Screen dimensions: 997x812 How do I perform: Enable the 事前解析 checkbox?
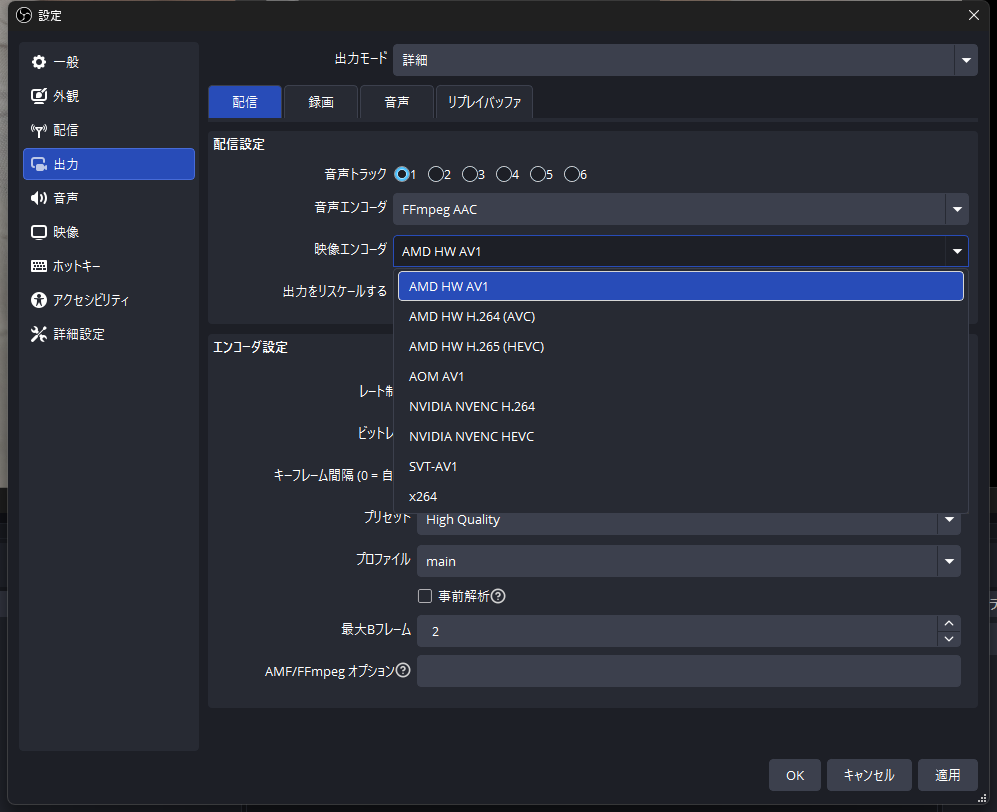(x=425, y=596)
